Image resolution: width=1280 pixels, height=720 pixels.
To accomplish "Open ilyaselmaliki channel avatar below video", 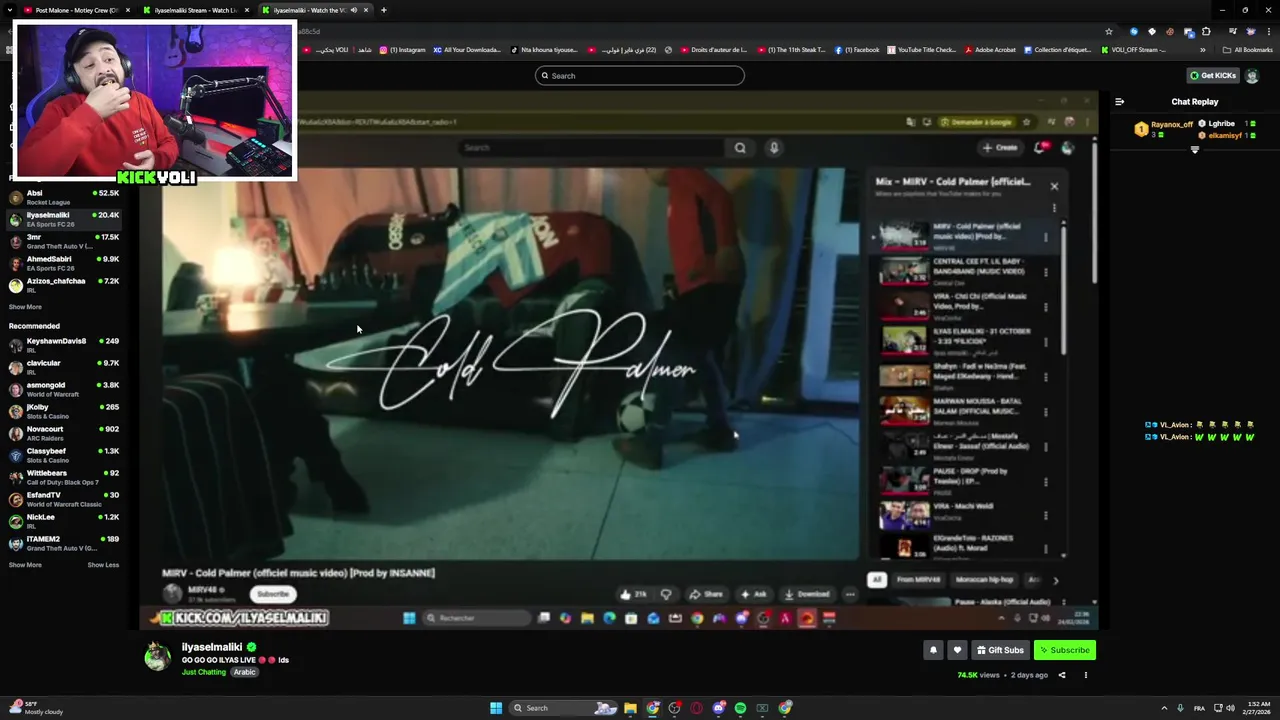I will (x=158, y=657).
